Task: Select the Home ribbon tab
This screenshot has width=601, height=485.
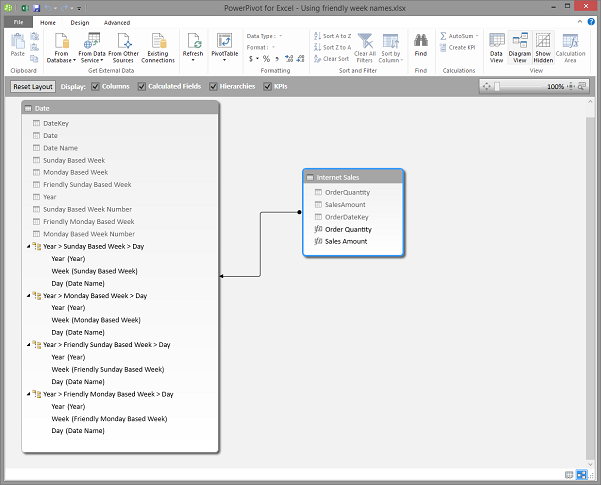Action: (x=48, y=23)
